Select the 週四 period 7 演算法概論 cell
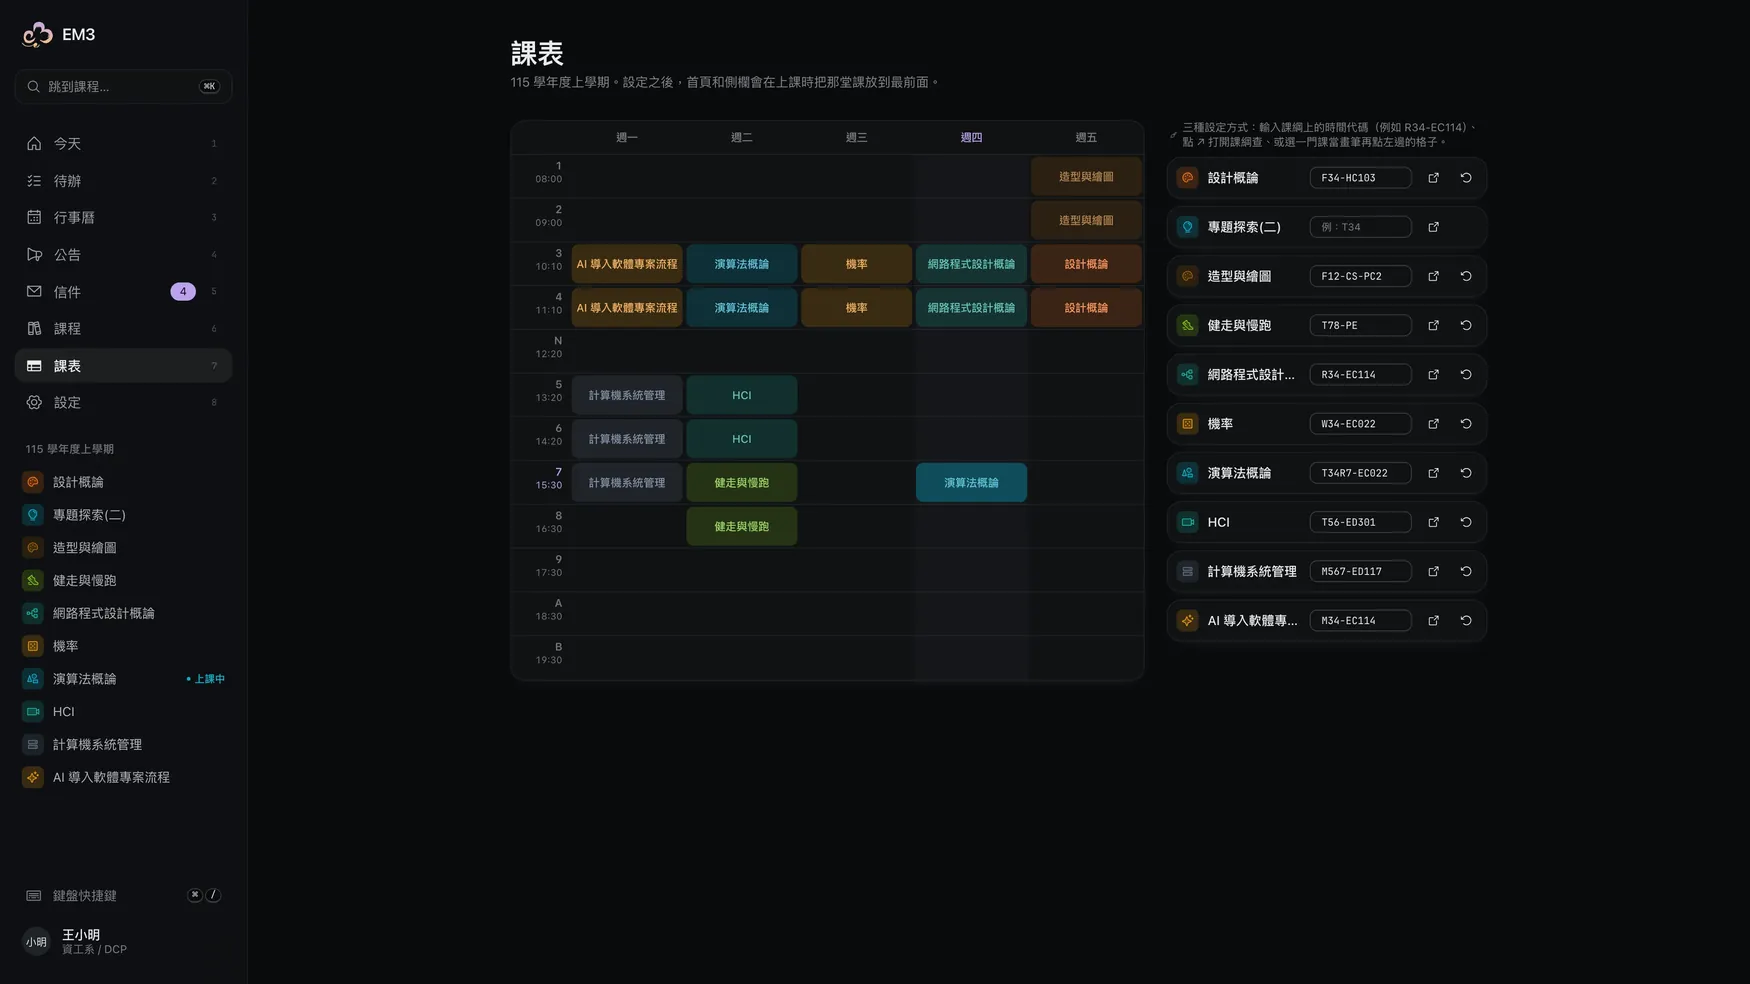 (971, 483)
